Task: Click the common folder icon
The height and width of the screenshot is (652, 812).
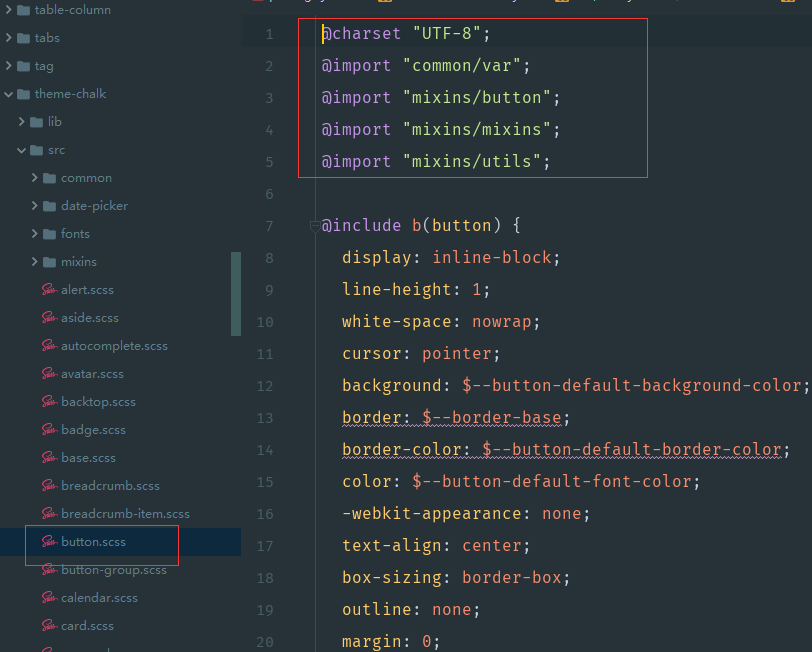Action: point(49,178)
